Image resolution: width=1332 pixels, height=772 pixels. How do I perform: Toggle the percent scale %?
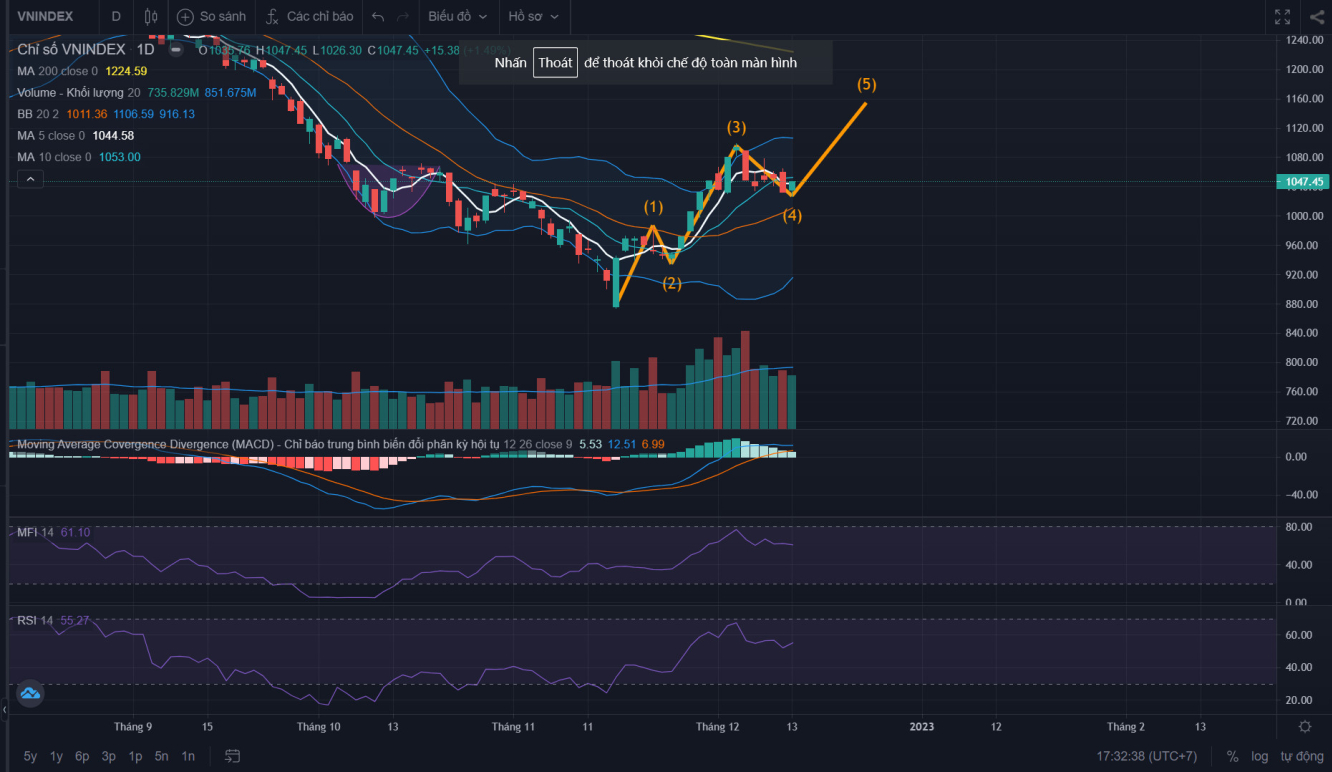tap(1233, 756)
